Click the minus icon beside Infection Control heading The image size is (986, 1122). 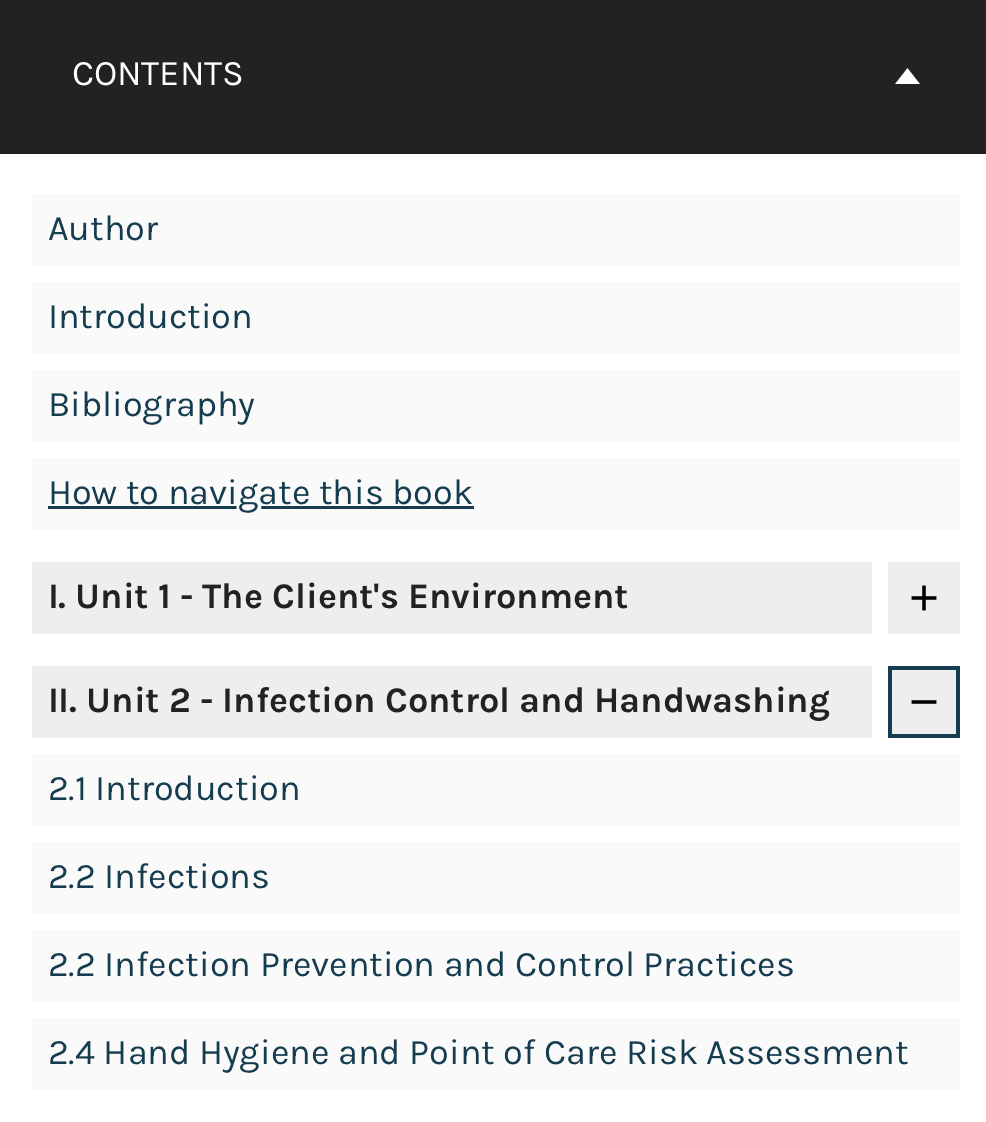pyautogui.click(x=923, y=701)
